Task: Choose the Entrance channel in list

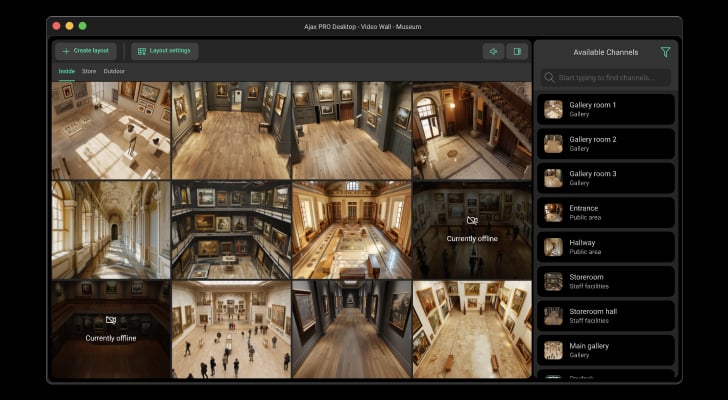Action: 606,212
